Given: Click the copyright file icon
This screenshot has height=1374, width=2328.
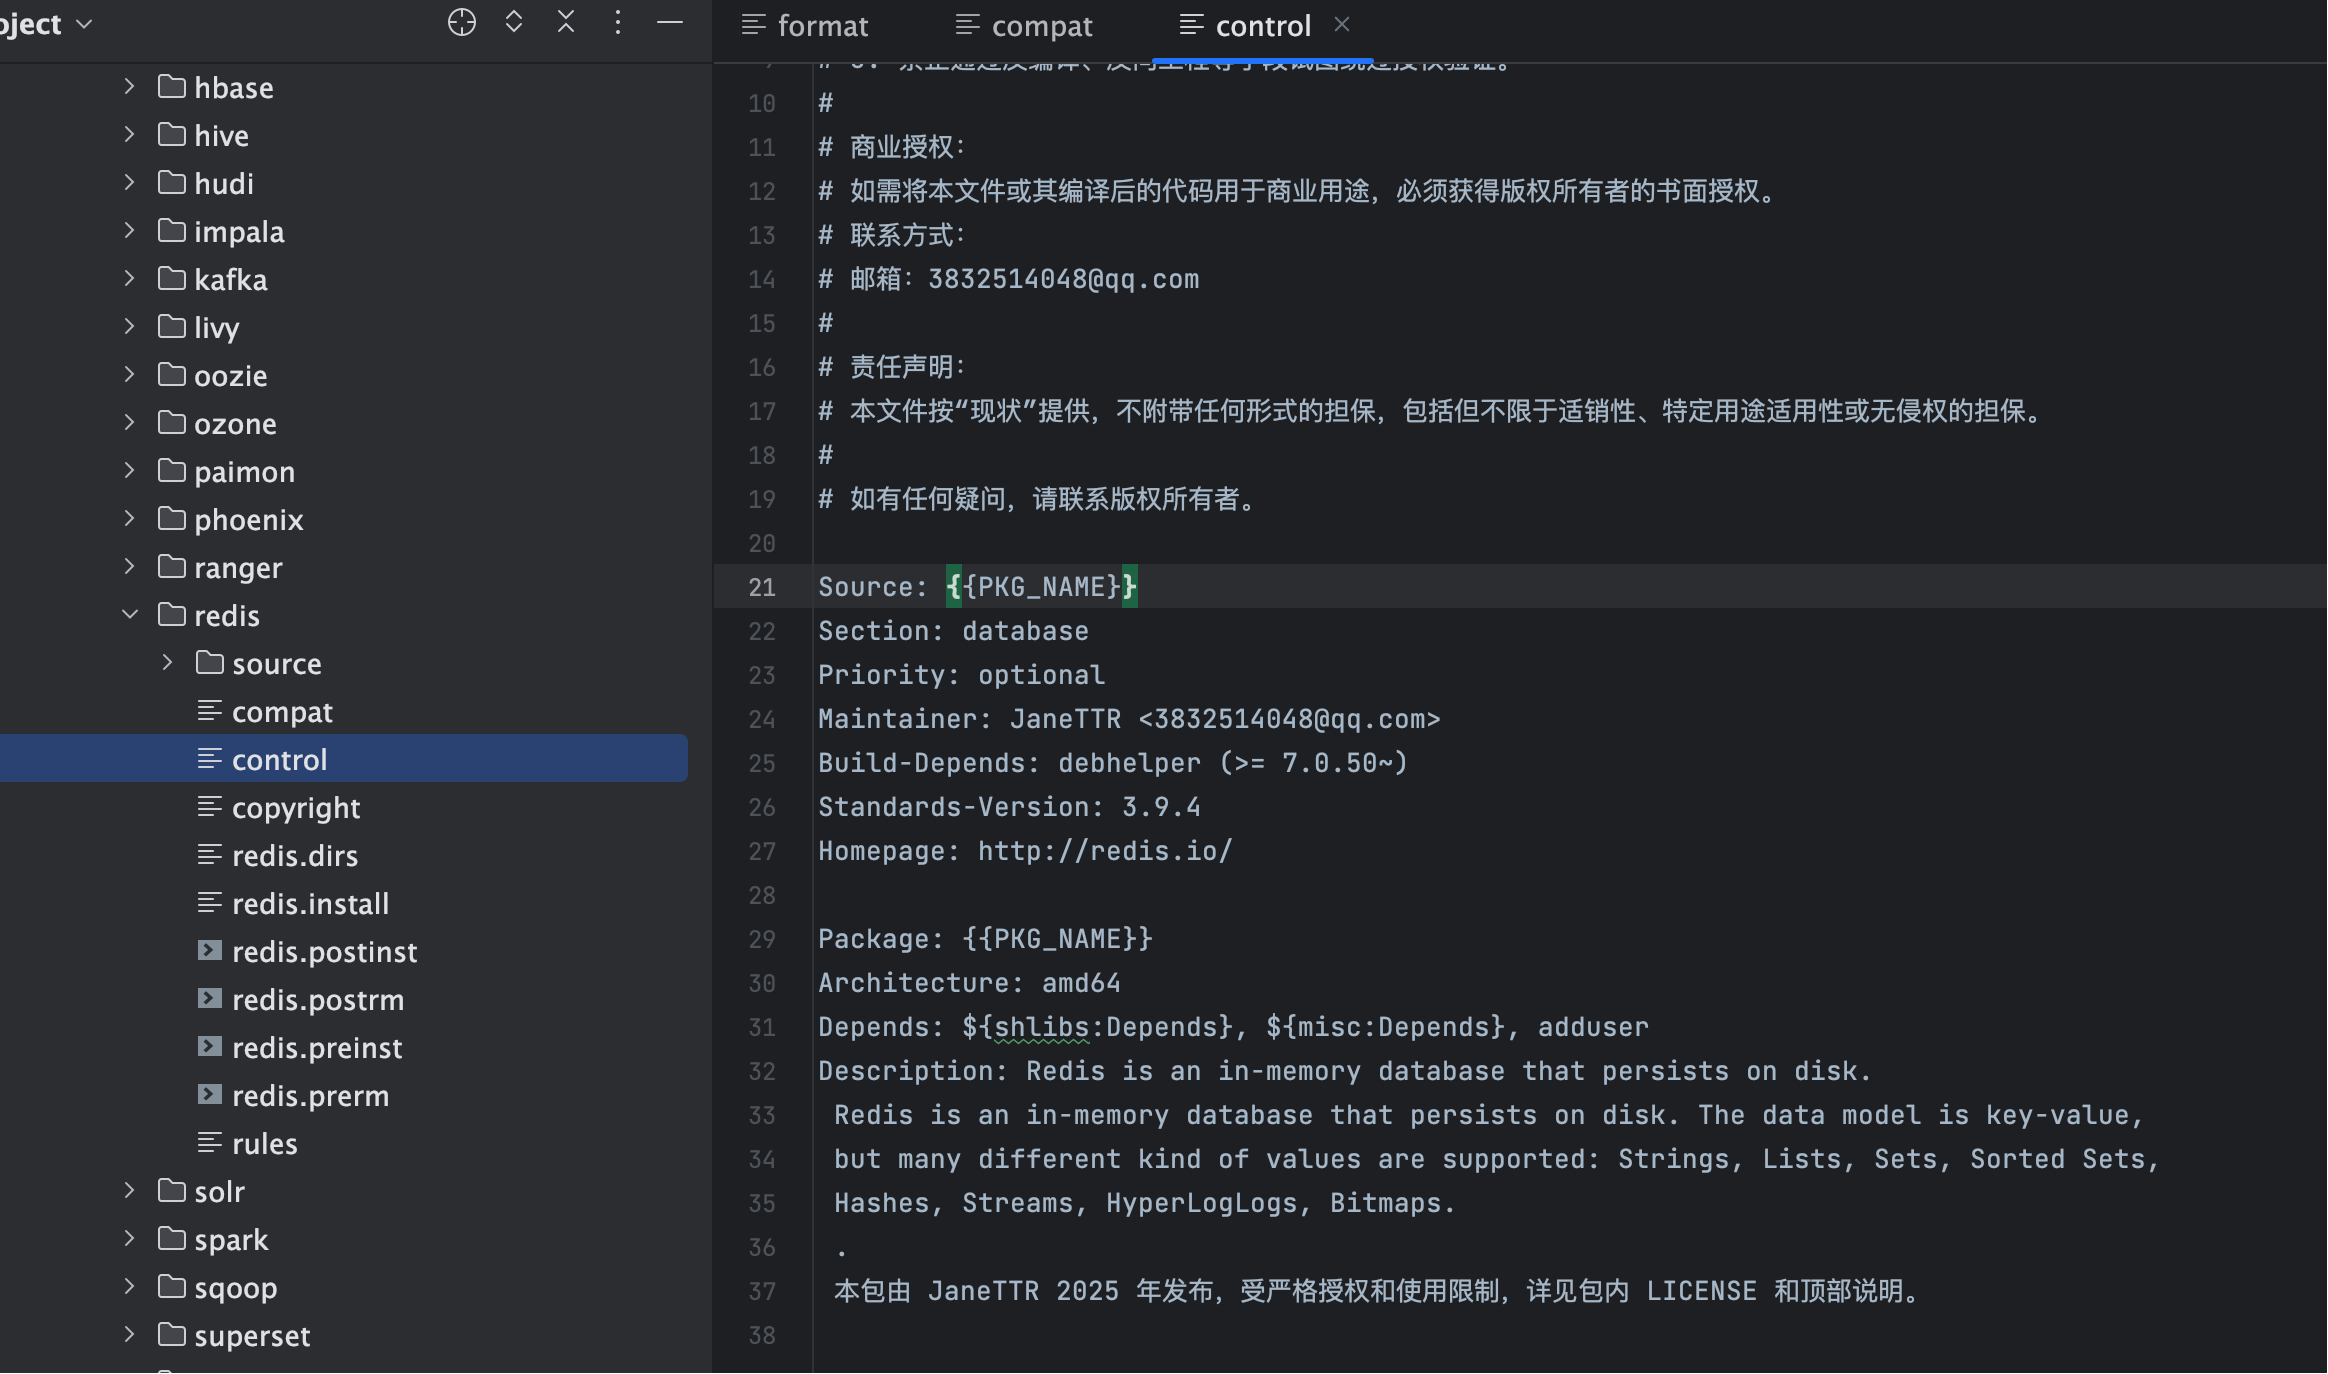Looking at the screenshot, I should pos(209,807).
